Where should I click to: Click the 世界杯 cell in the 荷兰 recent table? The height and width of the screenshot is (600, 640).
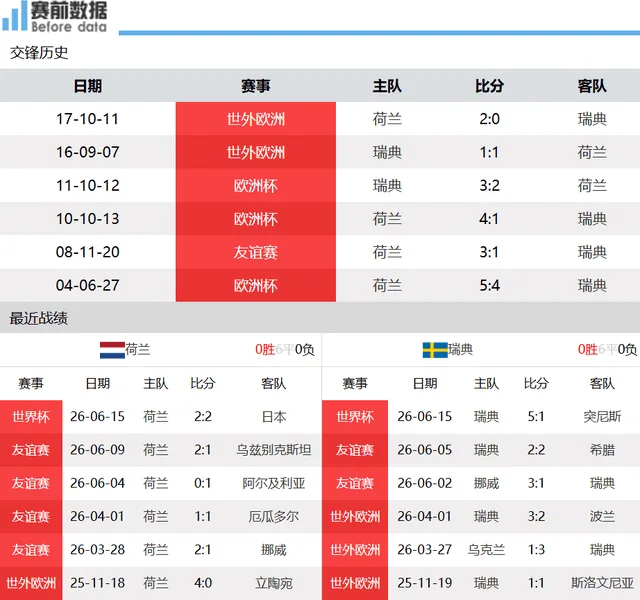point(31,417)
